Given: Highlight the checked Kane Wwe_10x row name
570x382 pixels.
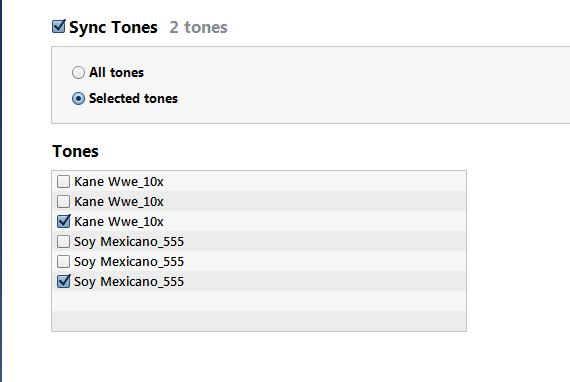Looking at the screenshot, I should [x=119, y=222].
